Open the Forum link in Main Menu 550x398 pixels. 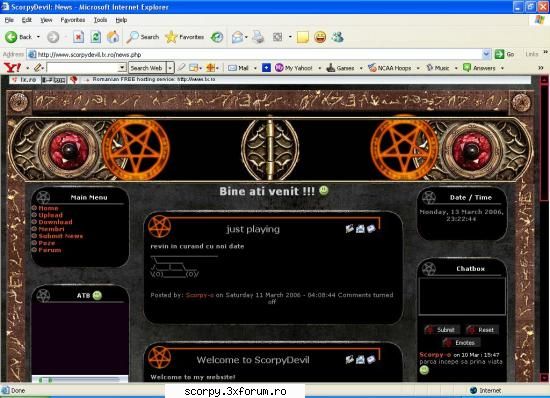(x=49, y=250)
